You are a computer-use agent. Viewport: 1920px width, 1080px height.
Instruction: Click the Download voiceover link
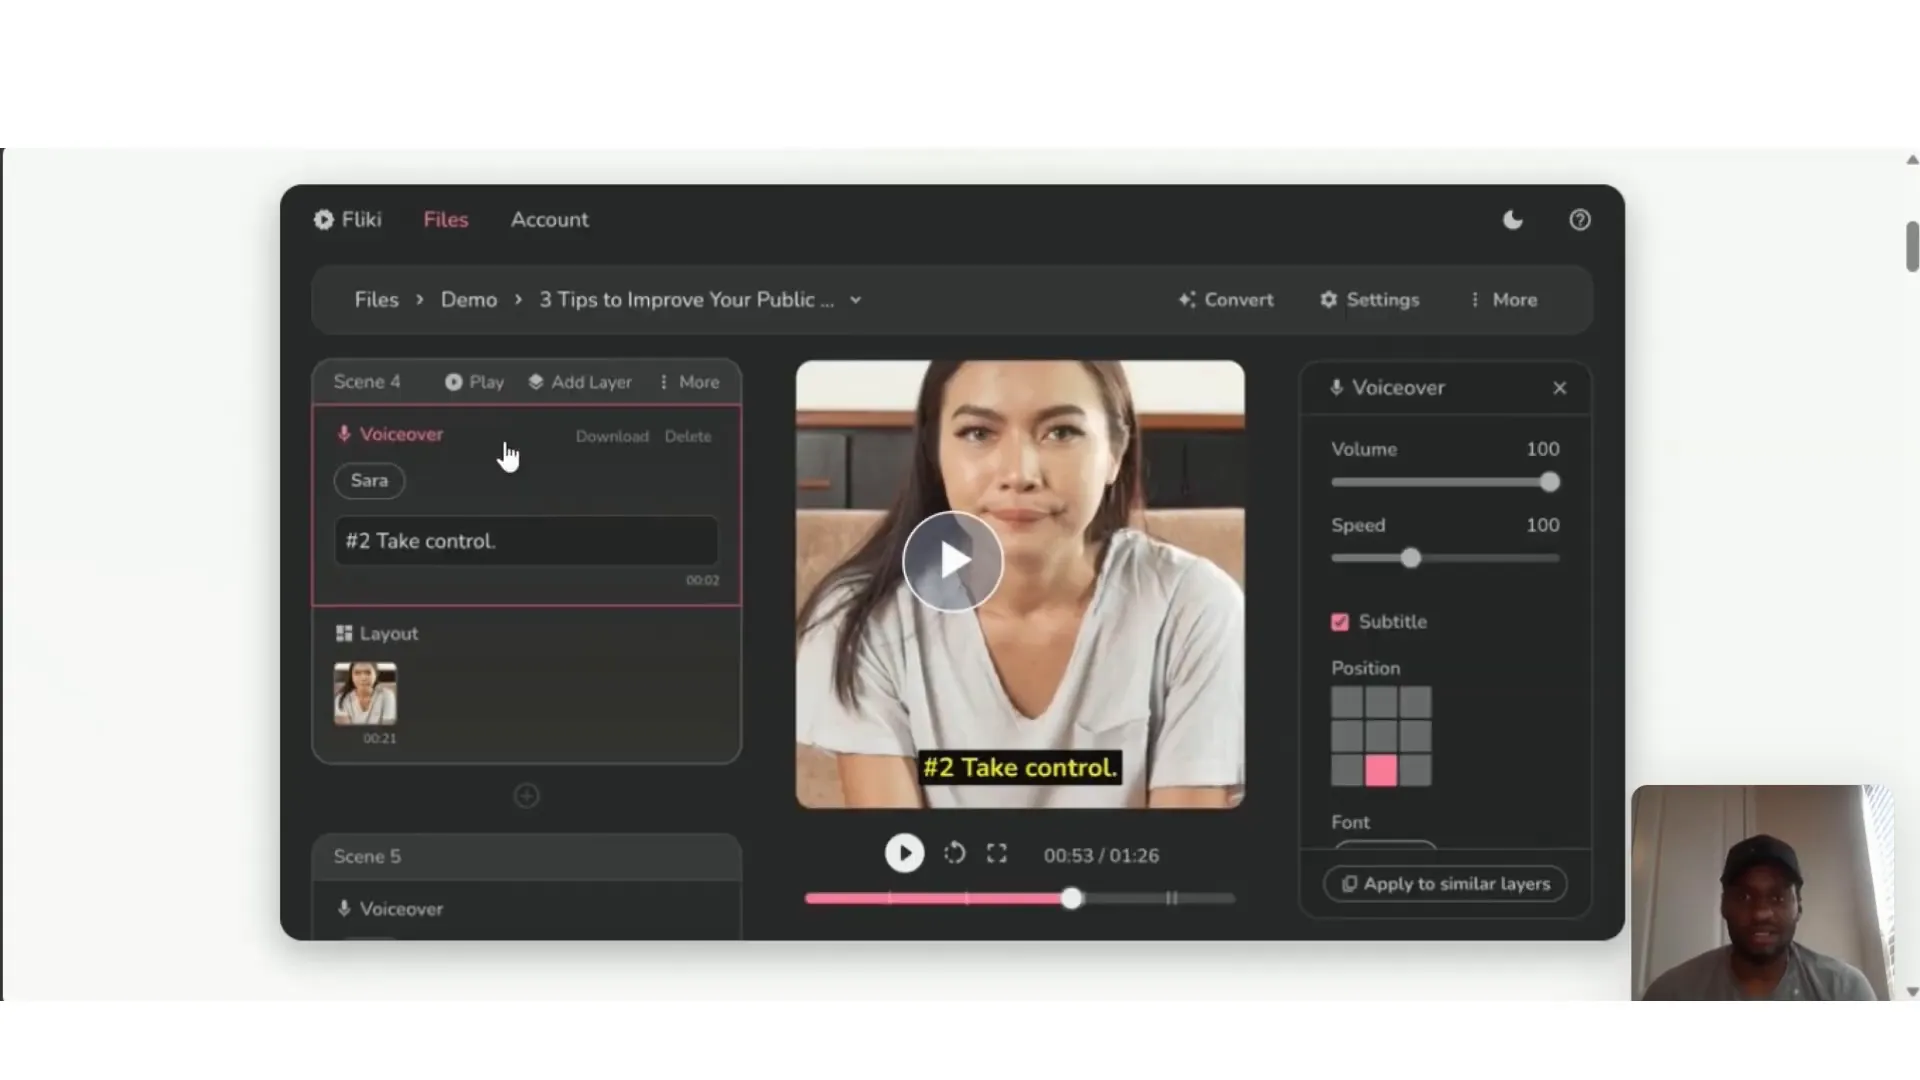(612, 437)
